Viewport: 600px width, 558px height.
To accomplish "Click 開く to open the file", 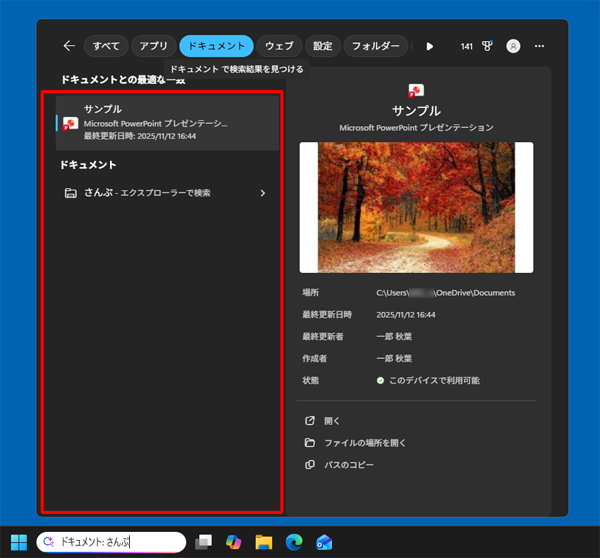I will pos(332,421).
